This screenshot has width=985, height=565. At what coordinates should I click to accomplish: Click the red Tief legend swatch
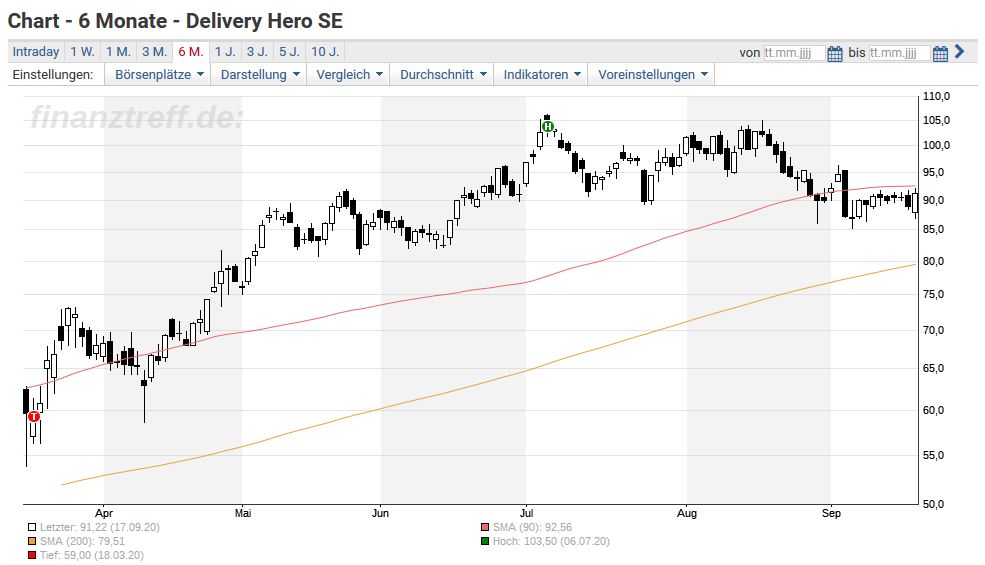click(x=32, y=556)
